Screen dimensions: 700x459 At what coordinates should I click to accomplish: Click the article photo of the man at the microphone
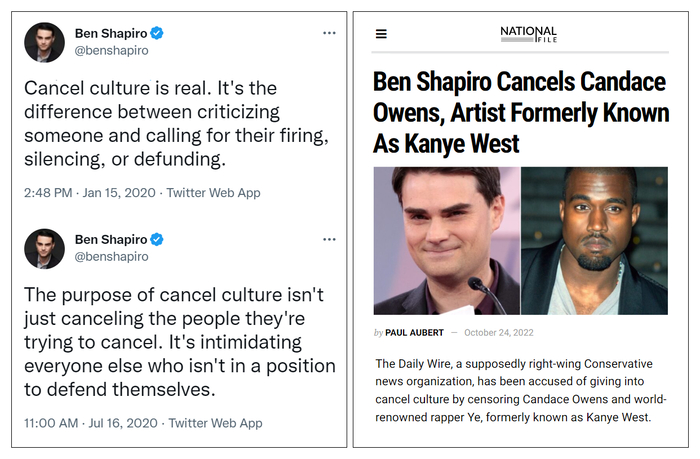446,240
